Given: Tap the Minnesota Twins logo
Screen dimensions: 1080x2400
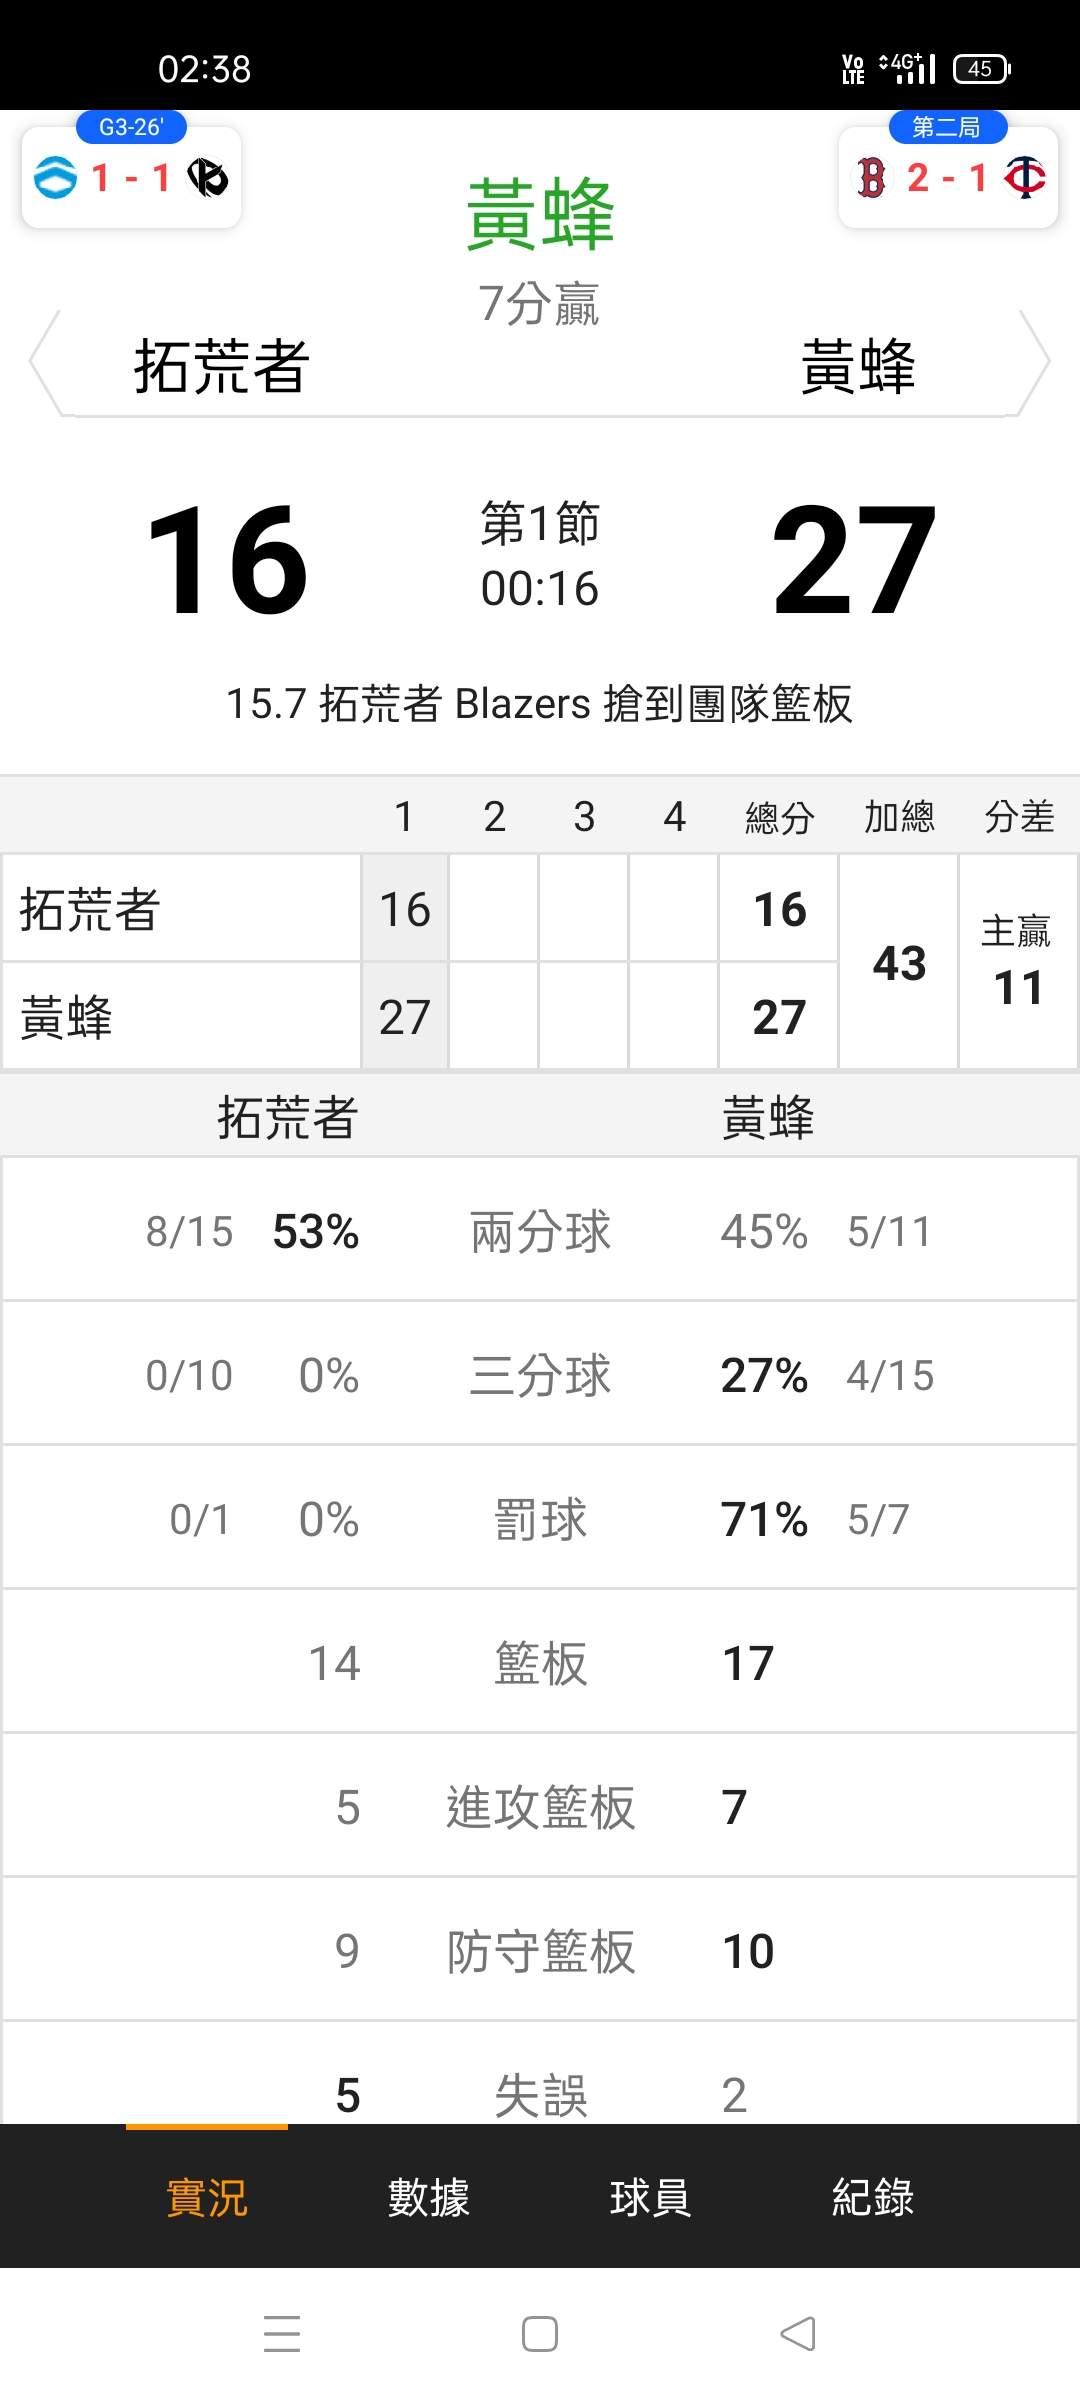Looking at the screenshot, I should (x=1025, y=178).
